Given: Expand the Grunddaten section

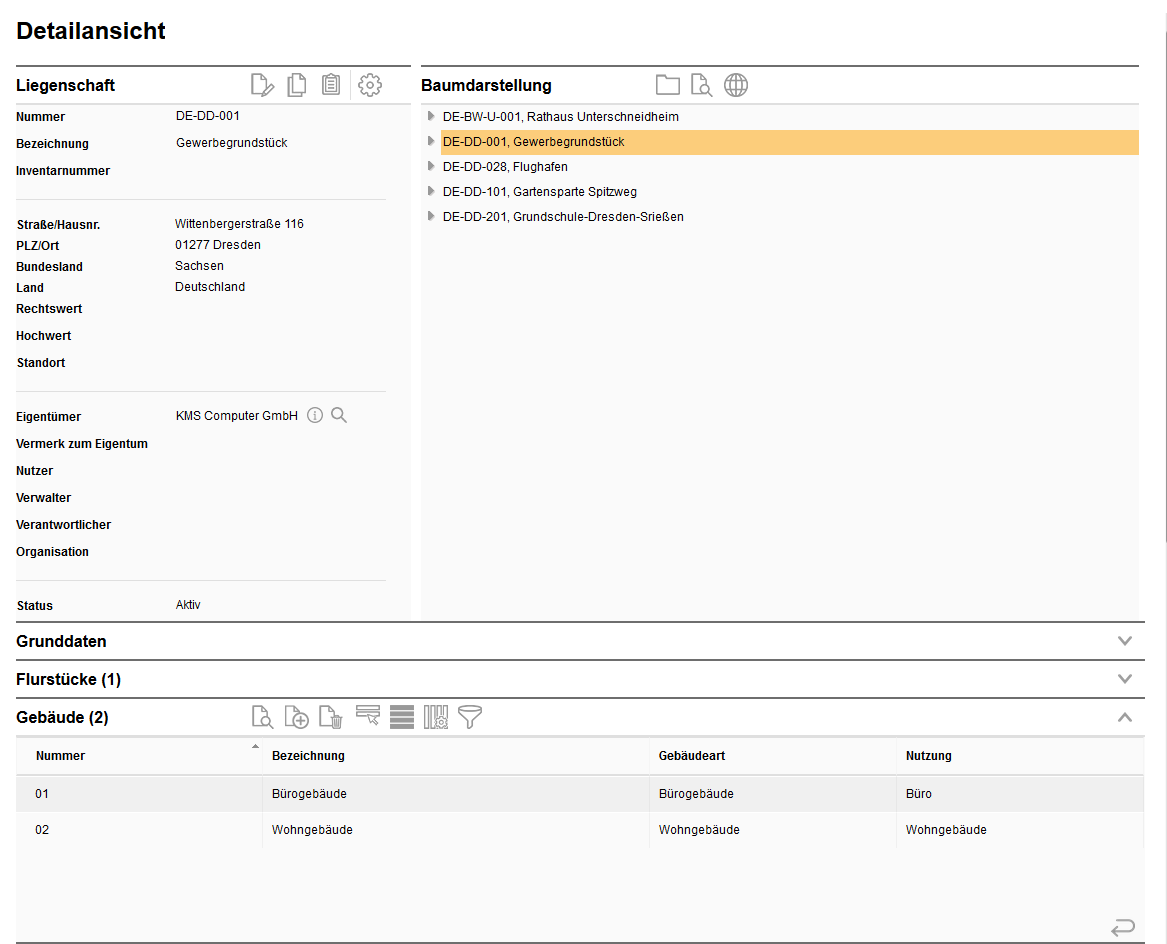Looking at the screenshot, I should (1125, 641).
